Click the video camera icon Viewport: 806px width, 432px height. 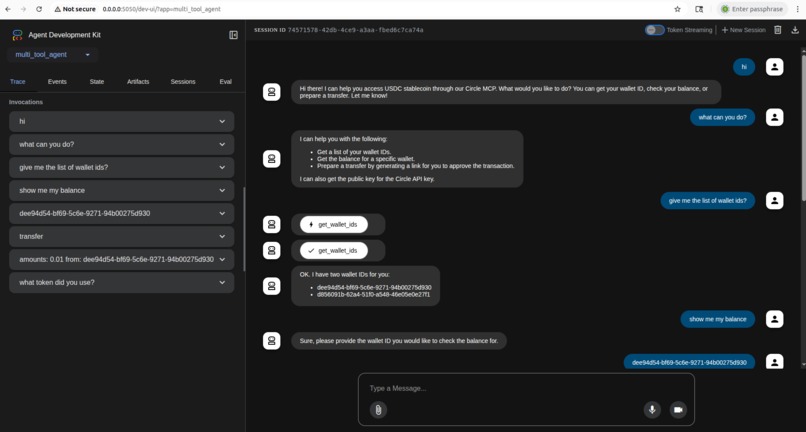coord(678,410)
